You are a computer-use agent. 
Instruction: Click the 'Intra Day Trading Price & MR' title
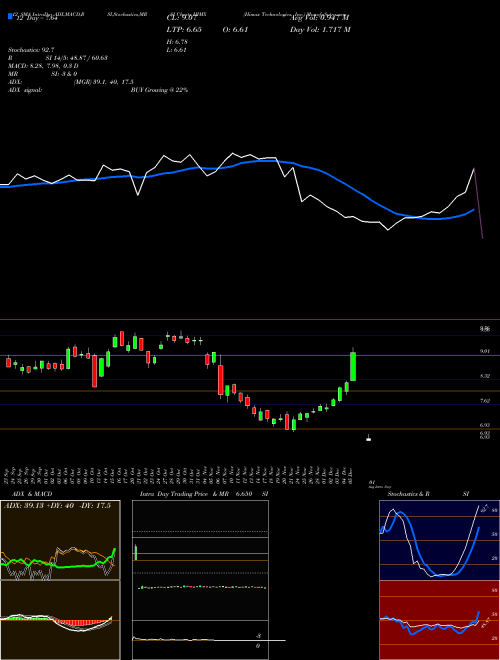pyautogui.click(x=184, y=494)
